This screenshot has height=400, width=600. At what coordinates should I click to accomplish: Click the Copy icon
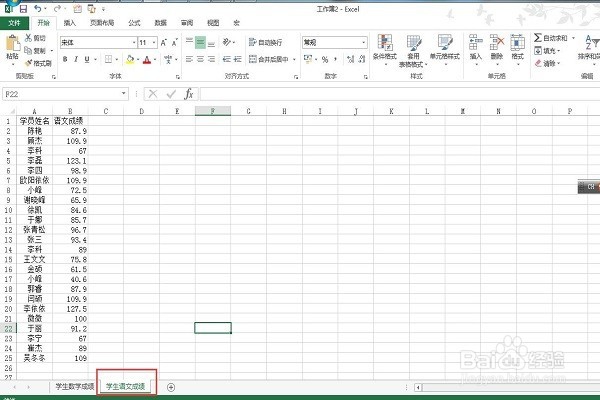click(28, 50)
